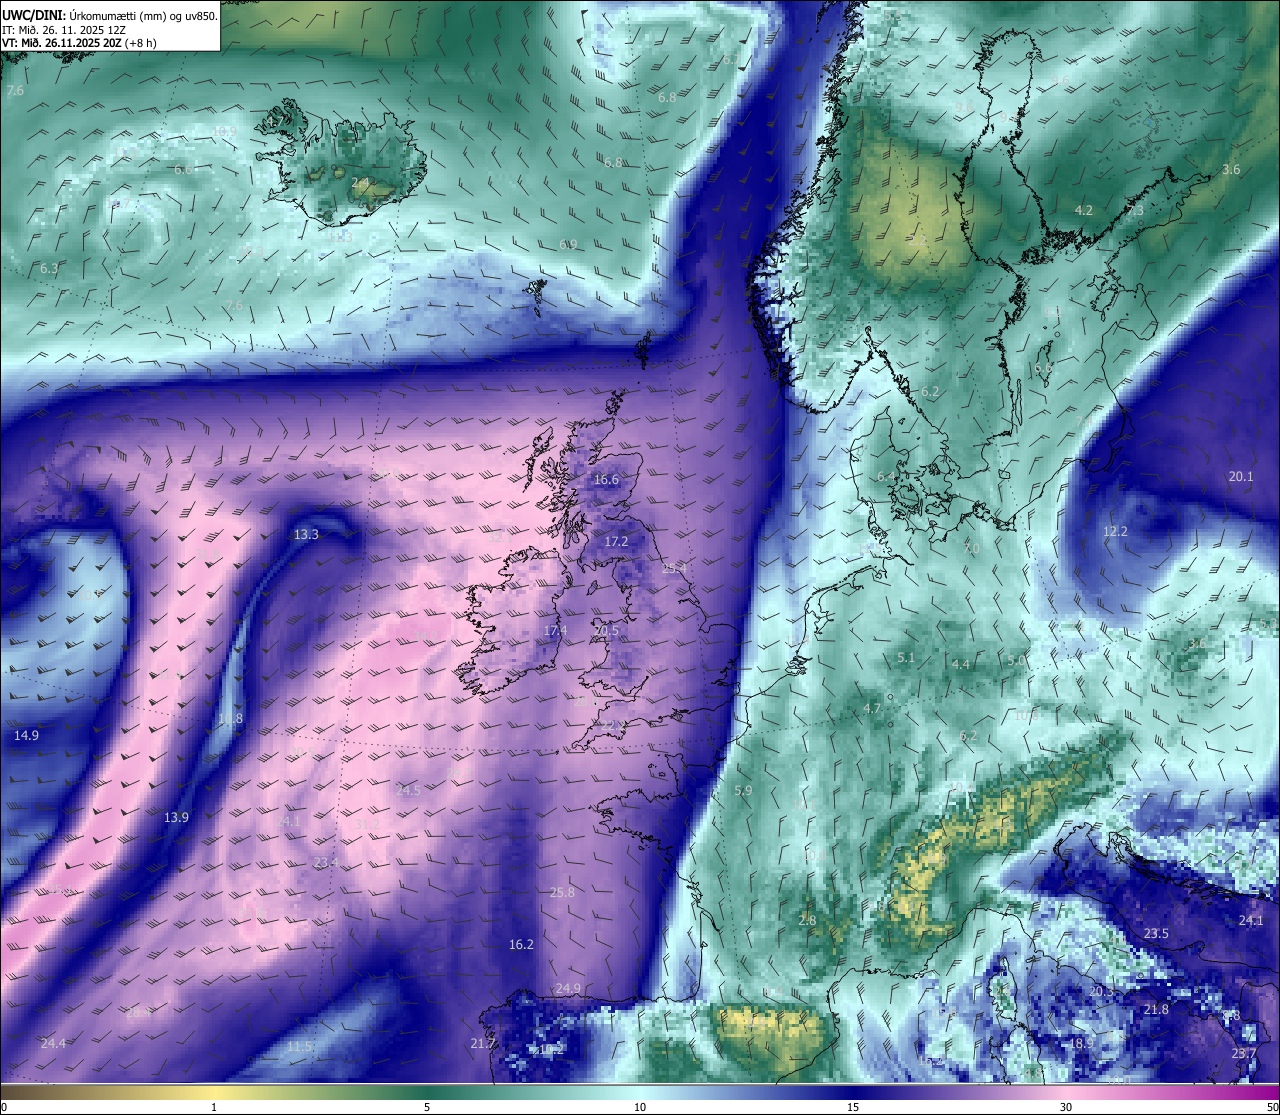Click the 5.0 value label

(1016, 660)
